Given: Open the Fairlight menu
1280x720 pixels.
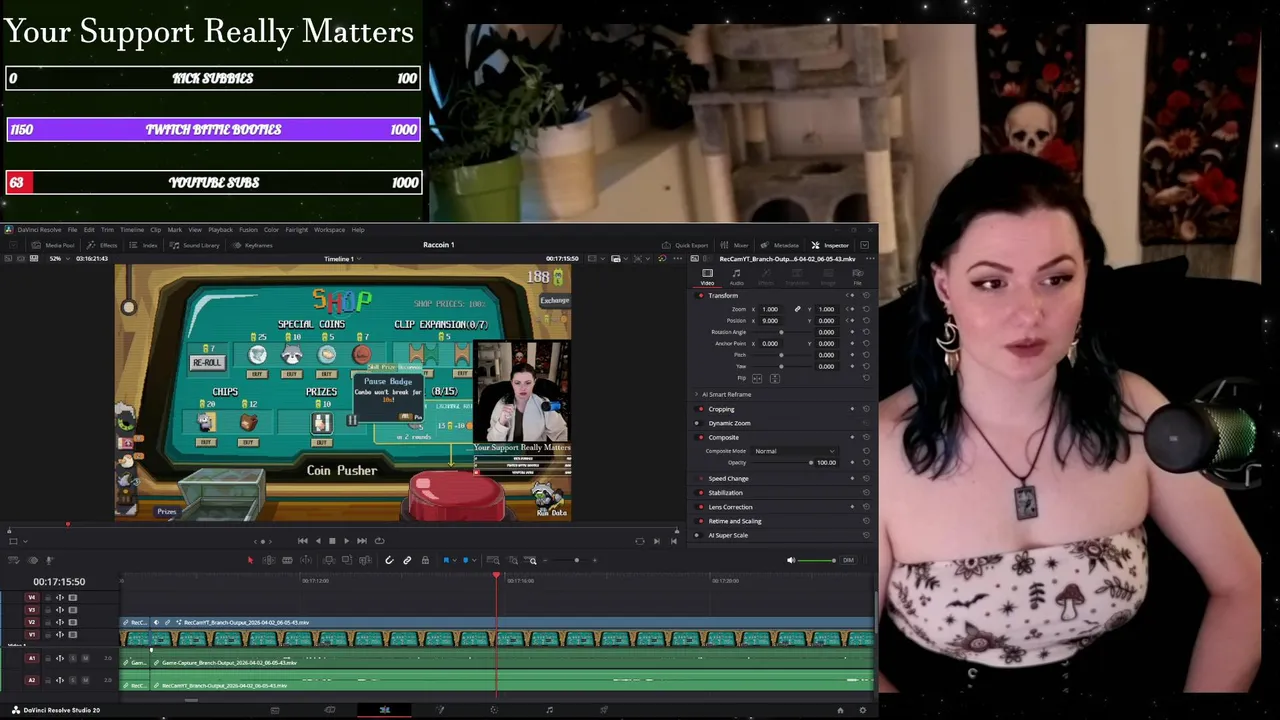Looking at the screenshot, I should tap(296, 230).
